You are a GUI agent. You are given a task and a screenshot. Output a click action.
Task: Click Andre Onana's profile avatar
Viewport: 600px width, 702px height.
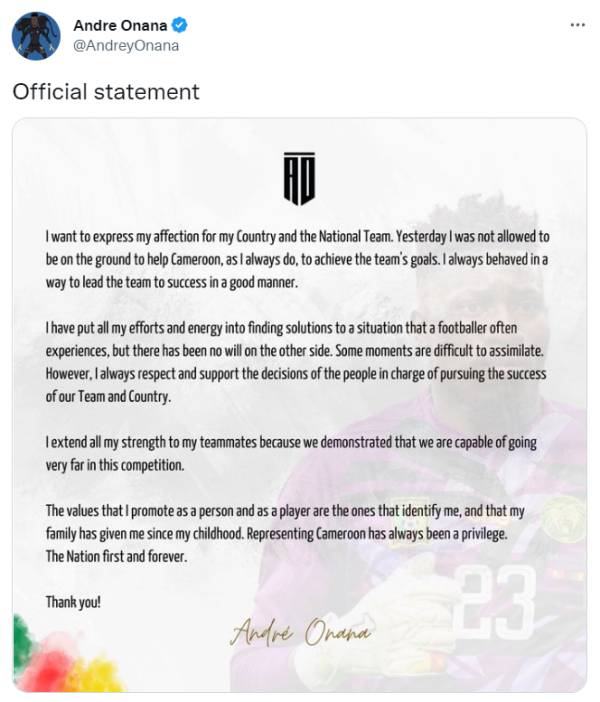[x=34, y=37]
